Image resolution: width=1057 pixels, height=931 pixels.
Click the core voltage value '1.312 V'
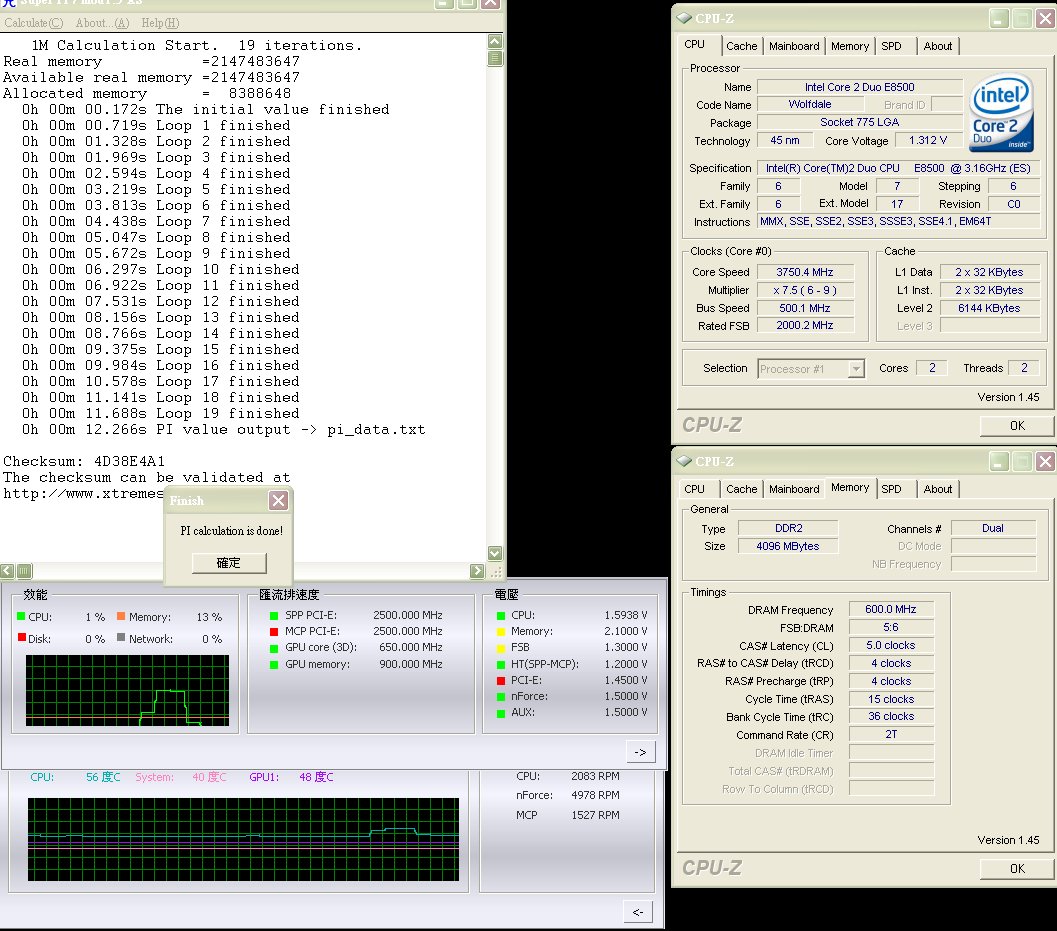point(928,140)
